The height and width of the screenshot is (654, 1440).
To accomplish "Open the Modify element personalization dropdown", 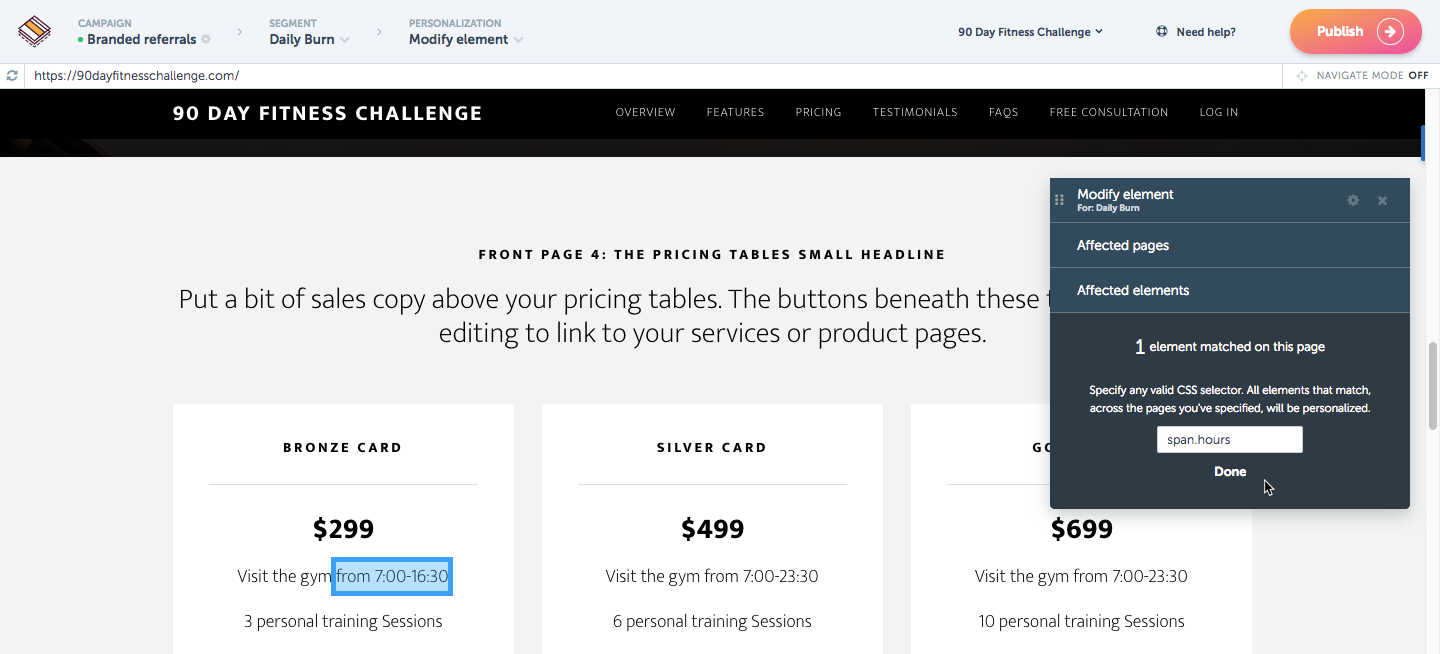I will pyautogui.click(x=518, y=40).
